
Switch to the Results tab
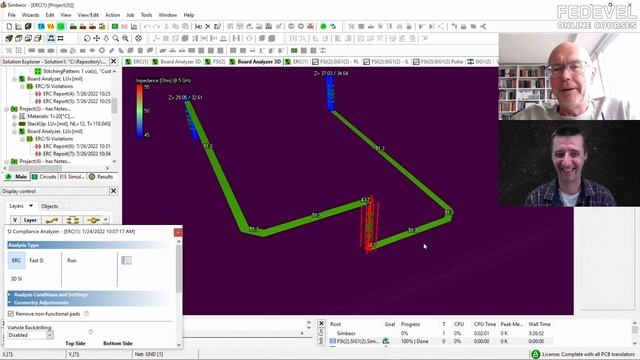(x=101, y=176)
